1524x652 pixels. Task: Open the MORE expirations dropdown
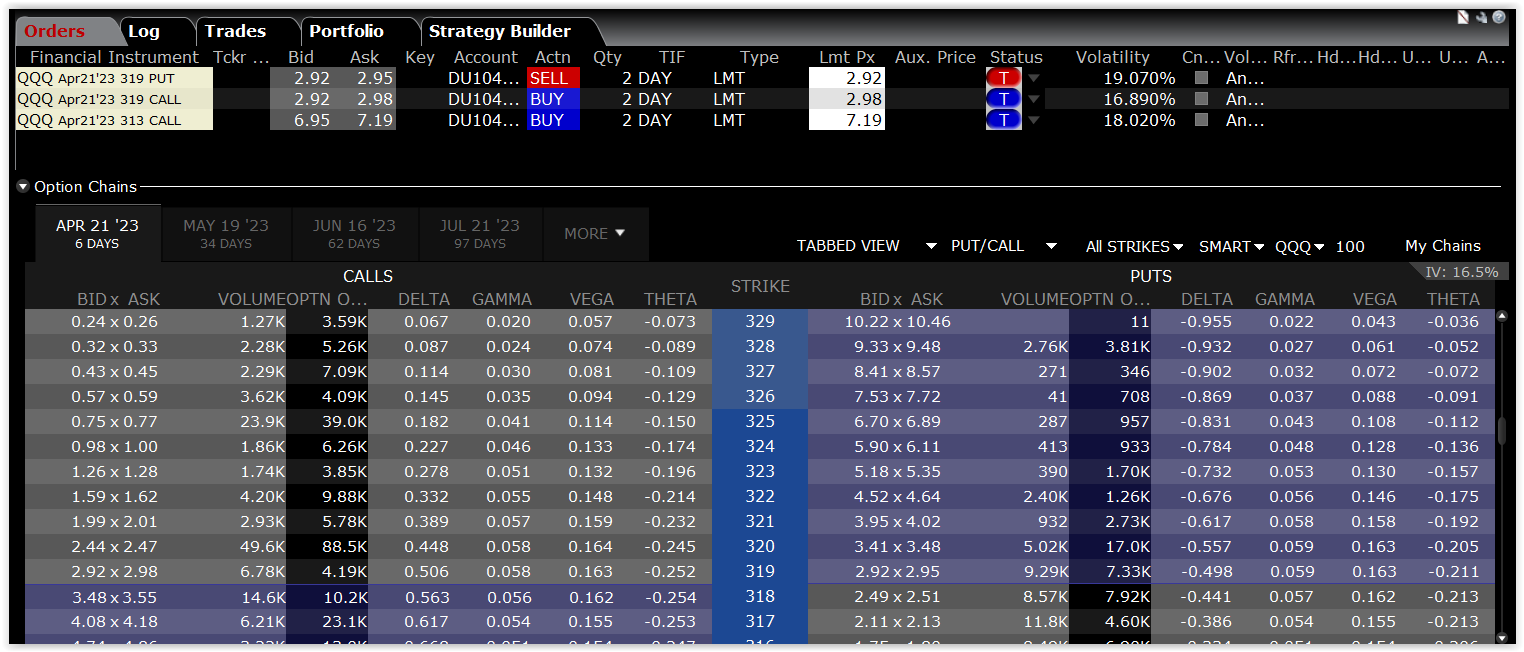pos(595,234)
